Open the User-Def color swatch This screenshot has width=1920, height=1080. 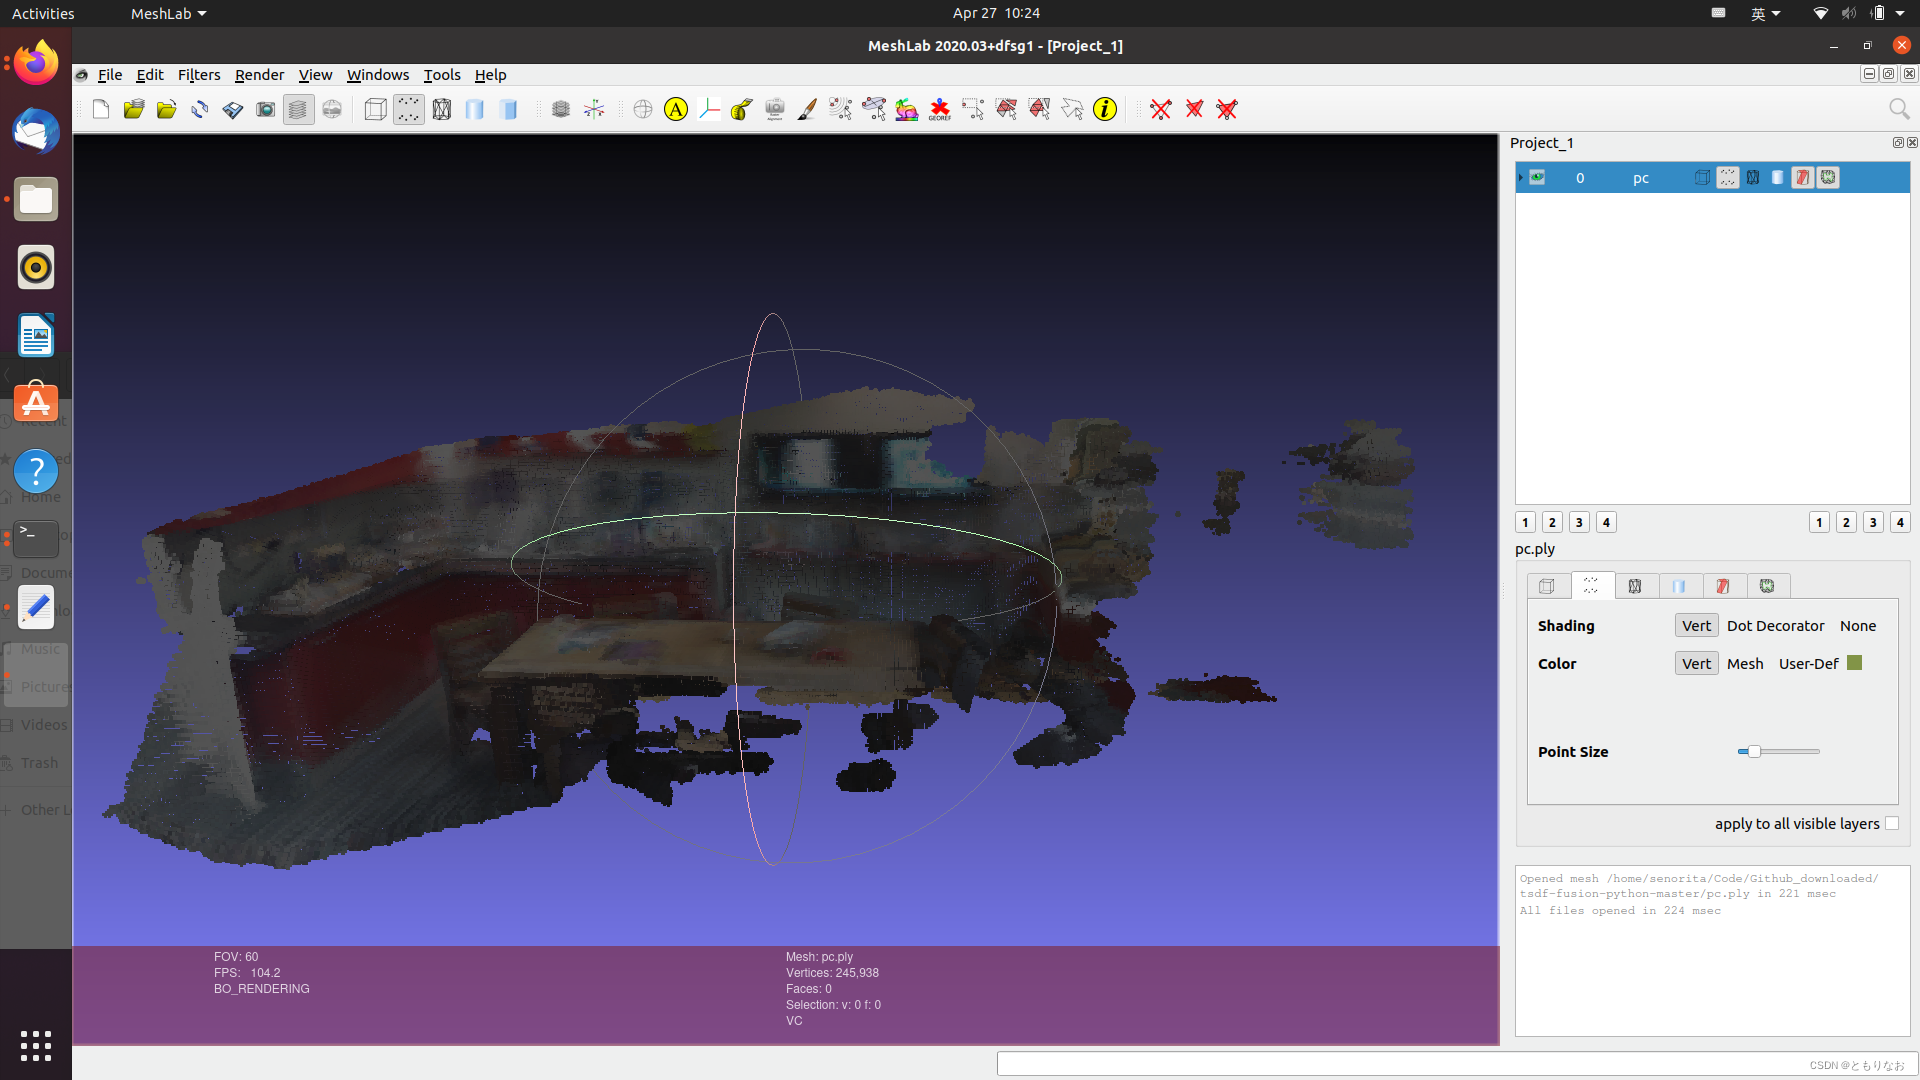tap(1854, 663)
